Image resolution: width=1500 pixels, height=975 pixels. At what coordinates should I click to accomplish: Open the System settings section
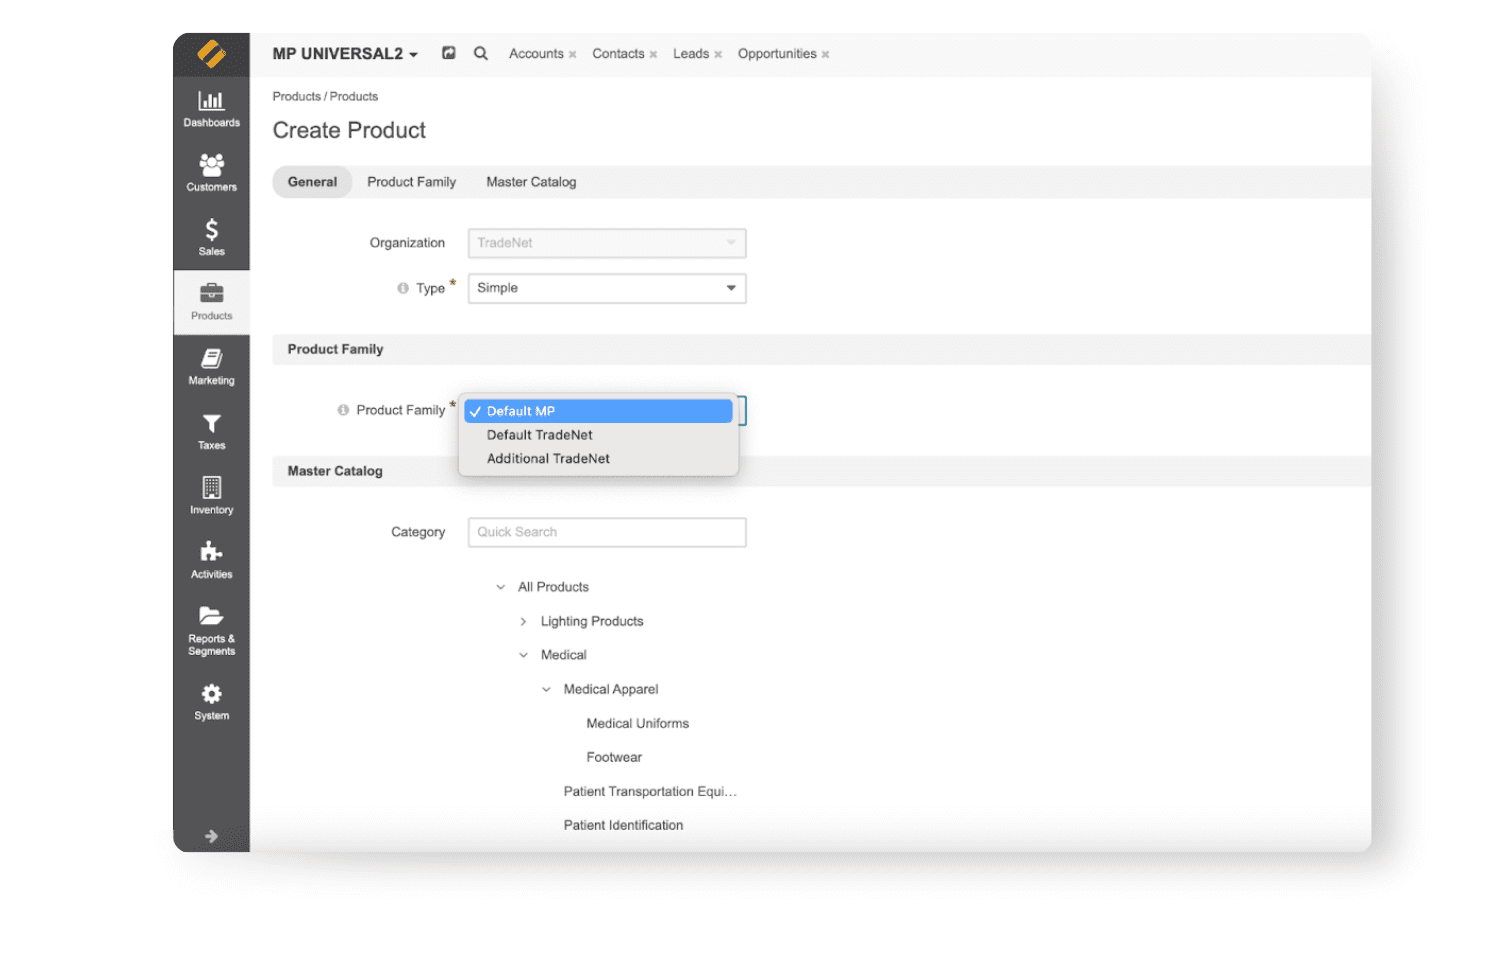pos(211,699)
